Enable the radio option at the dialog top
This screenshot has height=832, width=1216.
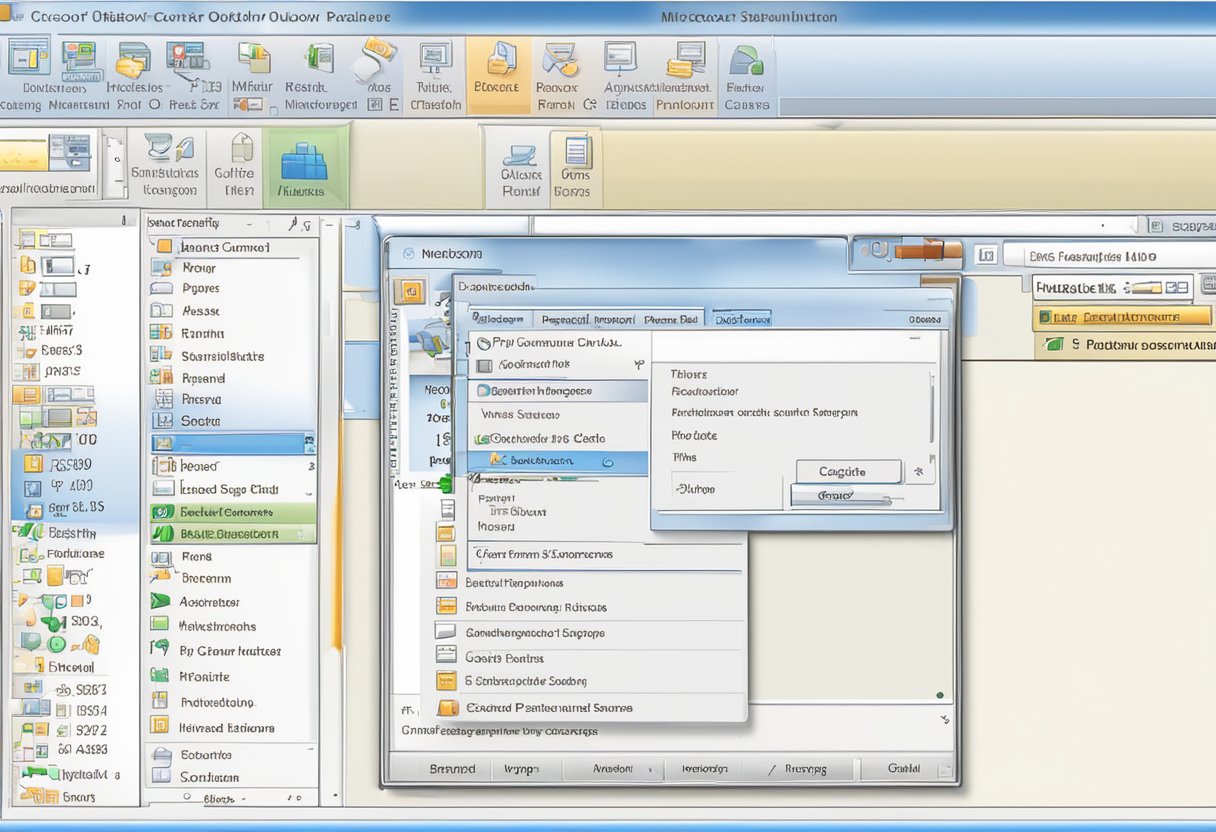pos(484,342)
